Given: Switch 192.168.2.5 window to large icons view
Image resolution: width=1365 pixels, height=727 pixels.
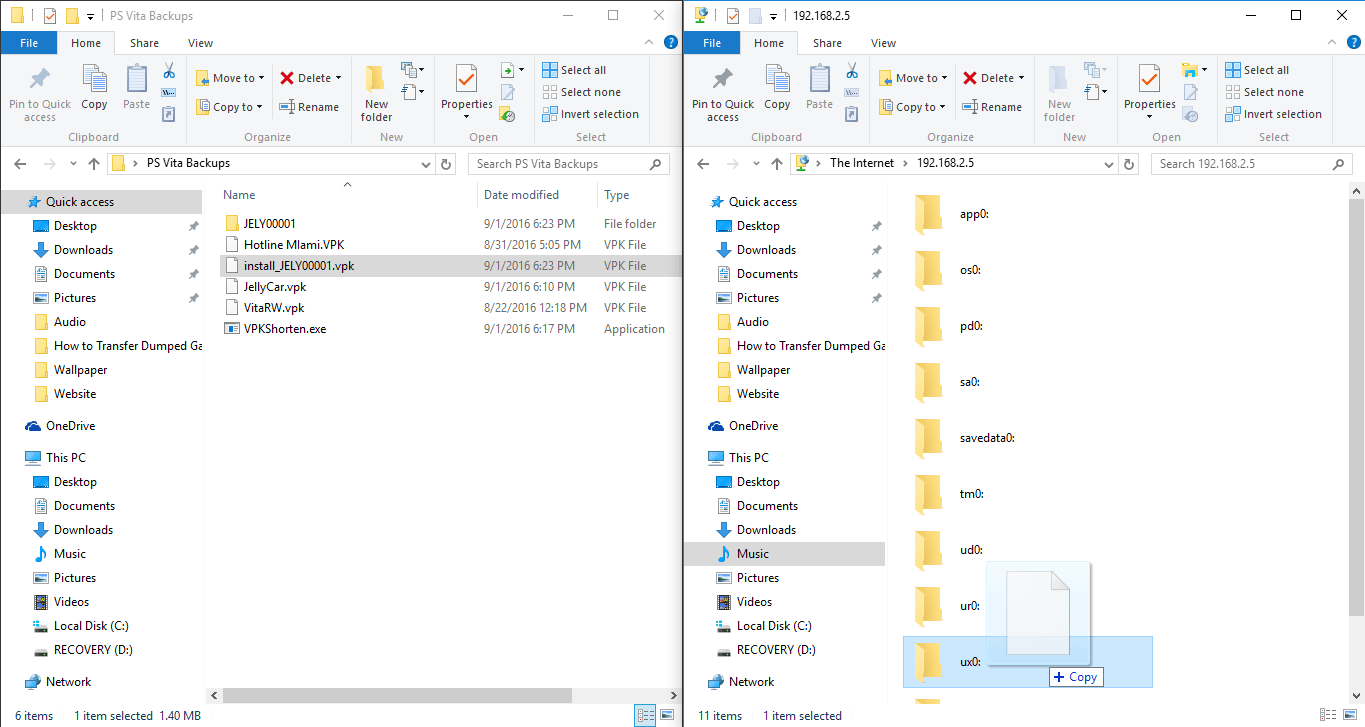Looking at the screenshot, I should point(1350,715).
